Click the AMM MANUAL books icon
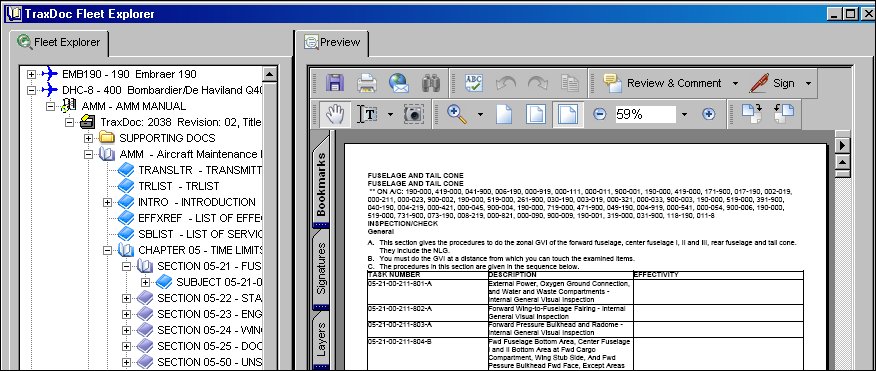This screenshot has width=876, height=371. tap(69, 106)
